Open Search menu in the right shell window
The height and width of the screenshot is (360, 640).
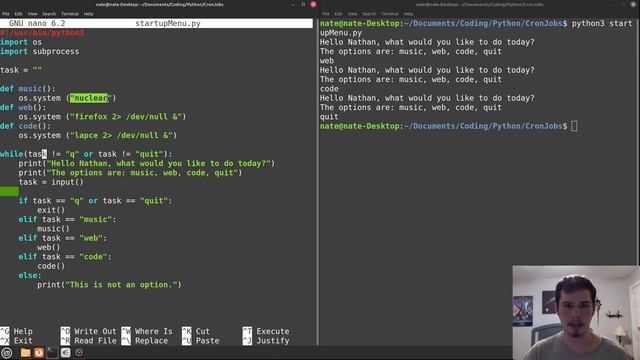369,14
